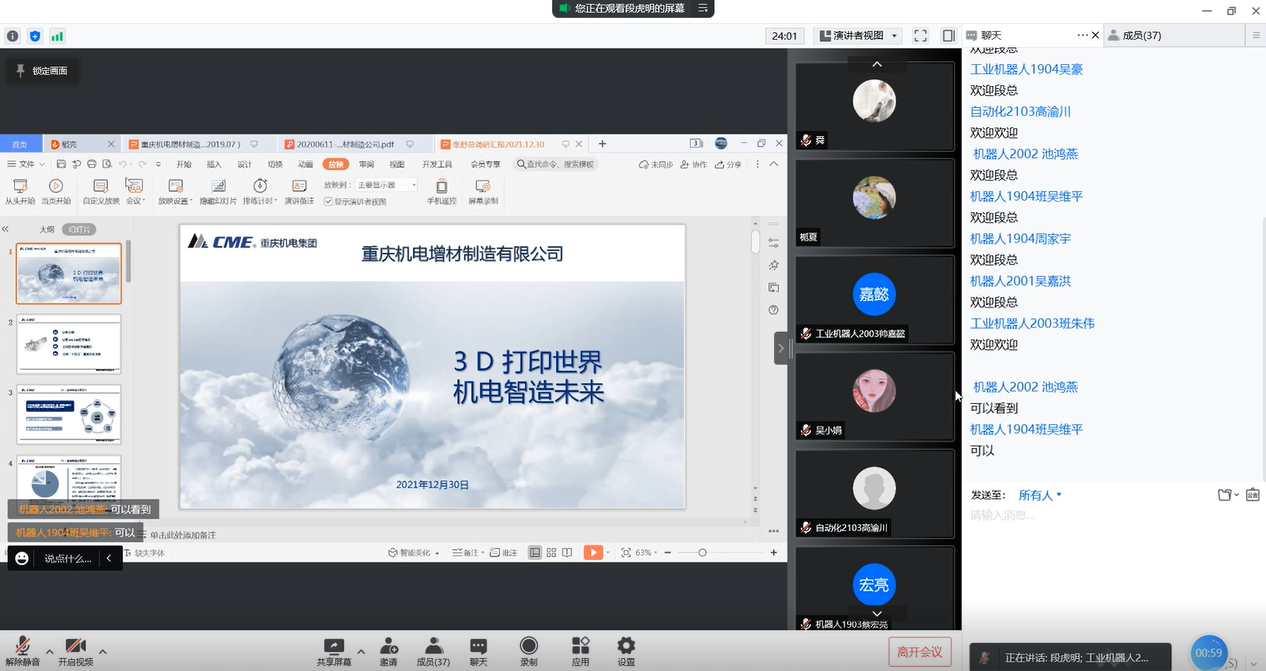Image resolution: width=1266 pixels, height=671 pixels.
Task: Click the chat screenshot icon near message box
Action: click(1252, 494)
